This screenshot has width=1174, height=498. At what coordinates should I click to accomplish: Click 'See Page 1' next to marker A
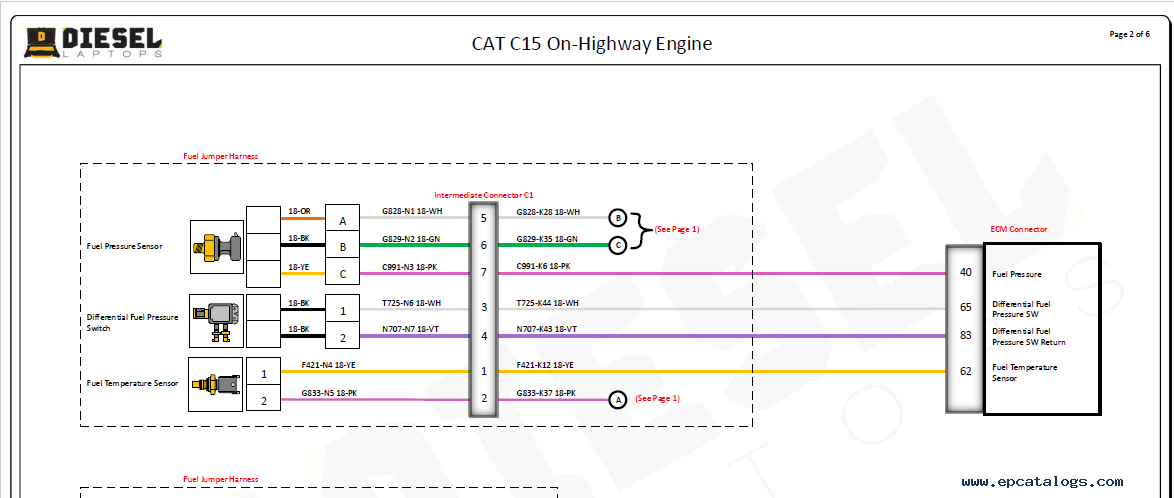[657, 398]
